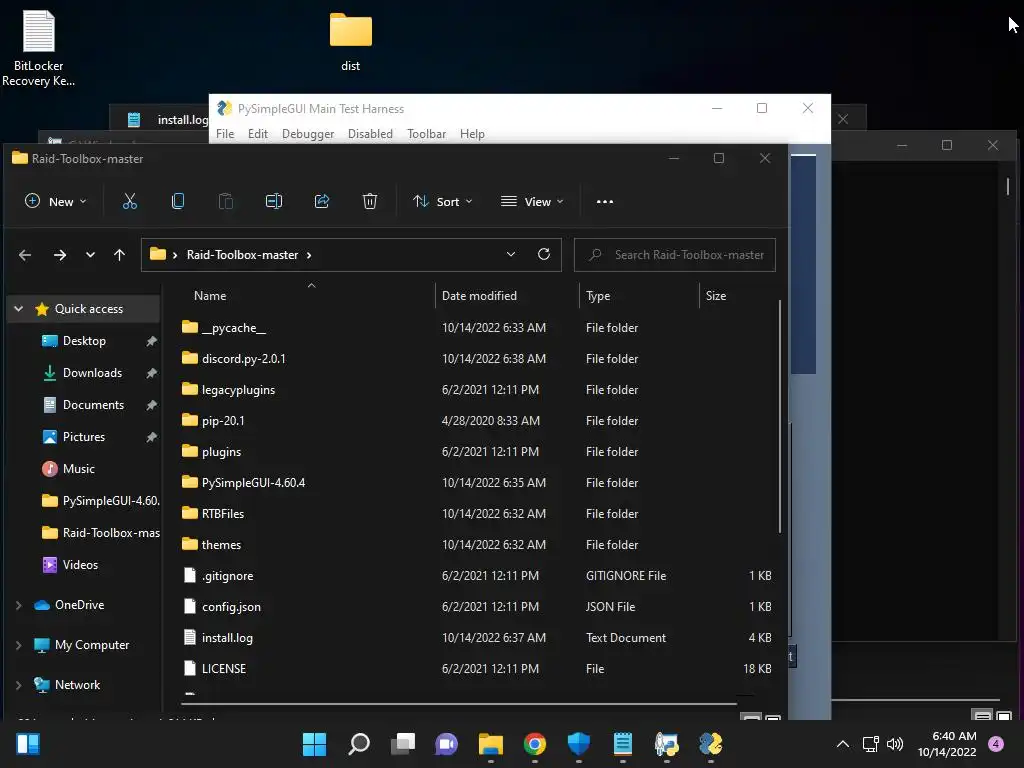Image resolution: width=1024 pixels, height=768 pixels.
Task: Click the Rename icon in Explorer toolbar
Action: pyautogui.click(x=274, y=201)
